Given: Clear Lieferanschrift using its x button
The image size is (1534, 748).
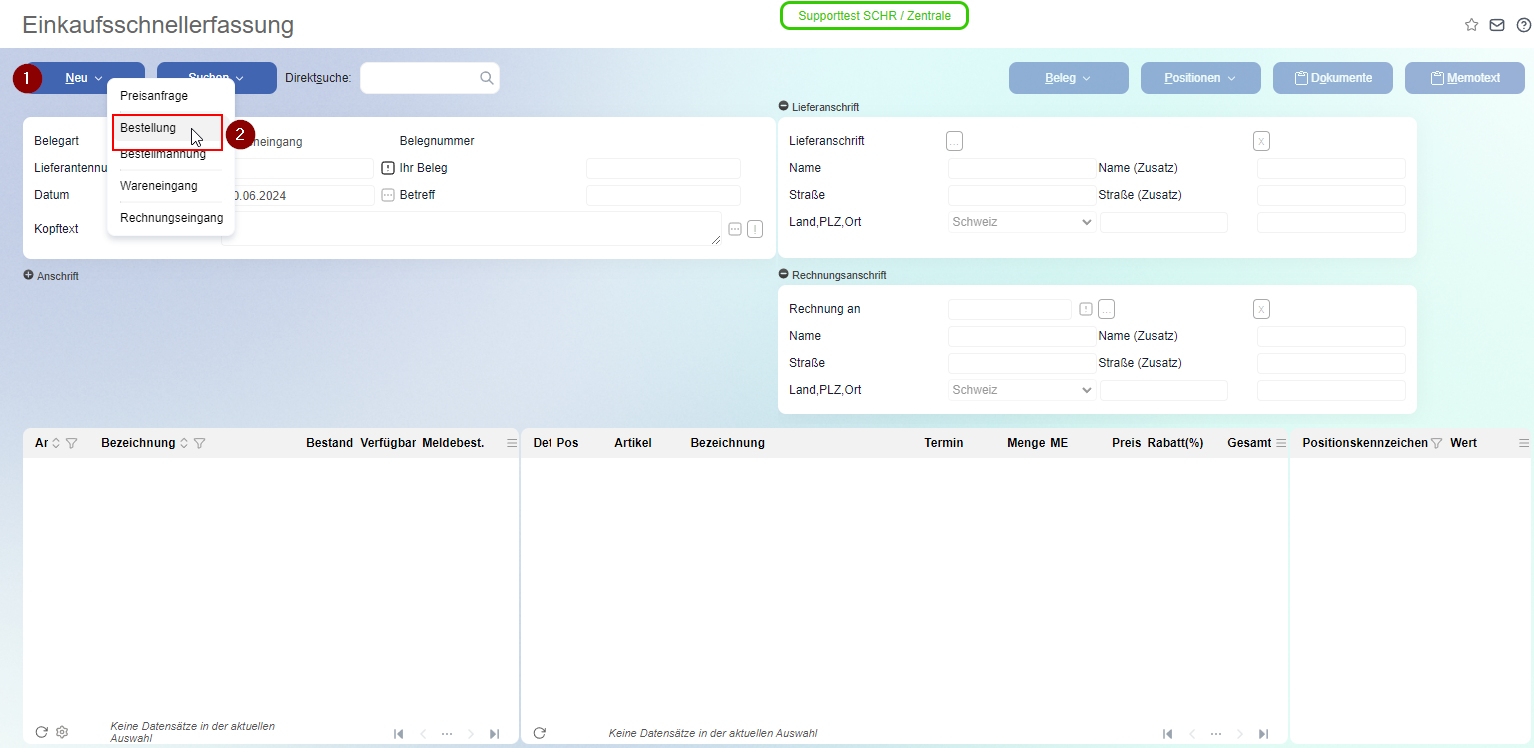Looking at the screenshot, I should pyautogui.click(x=1261, y=141).
